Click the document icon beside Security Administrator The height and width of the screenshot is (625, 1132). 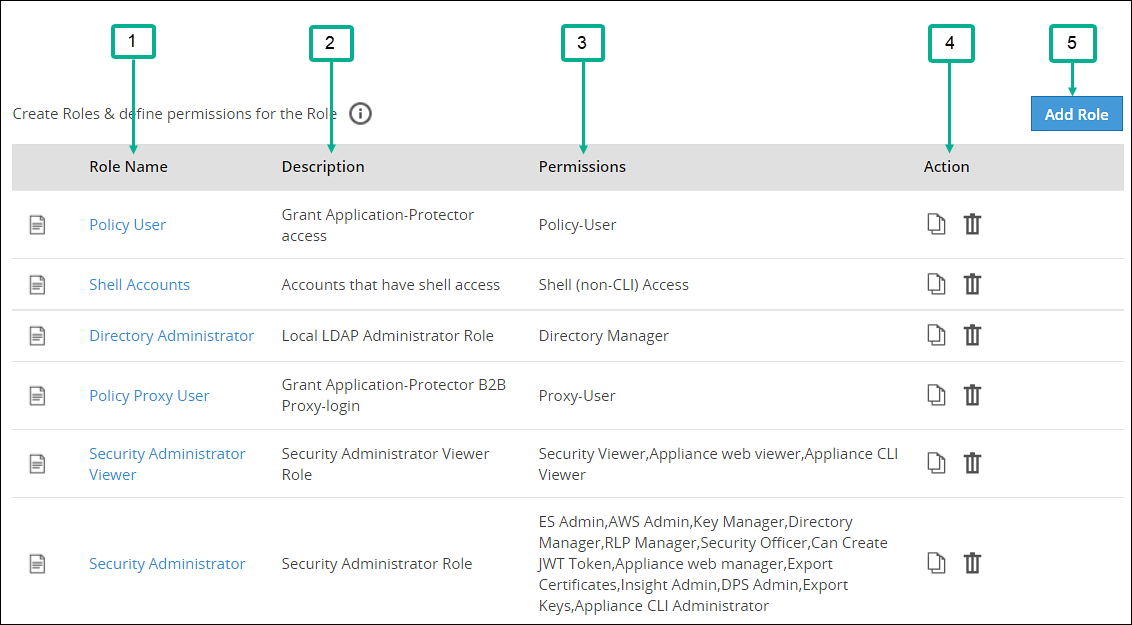click(x=37, y=563)
